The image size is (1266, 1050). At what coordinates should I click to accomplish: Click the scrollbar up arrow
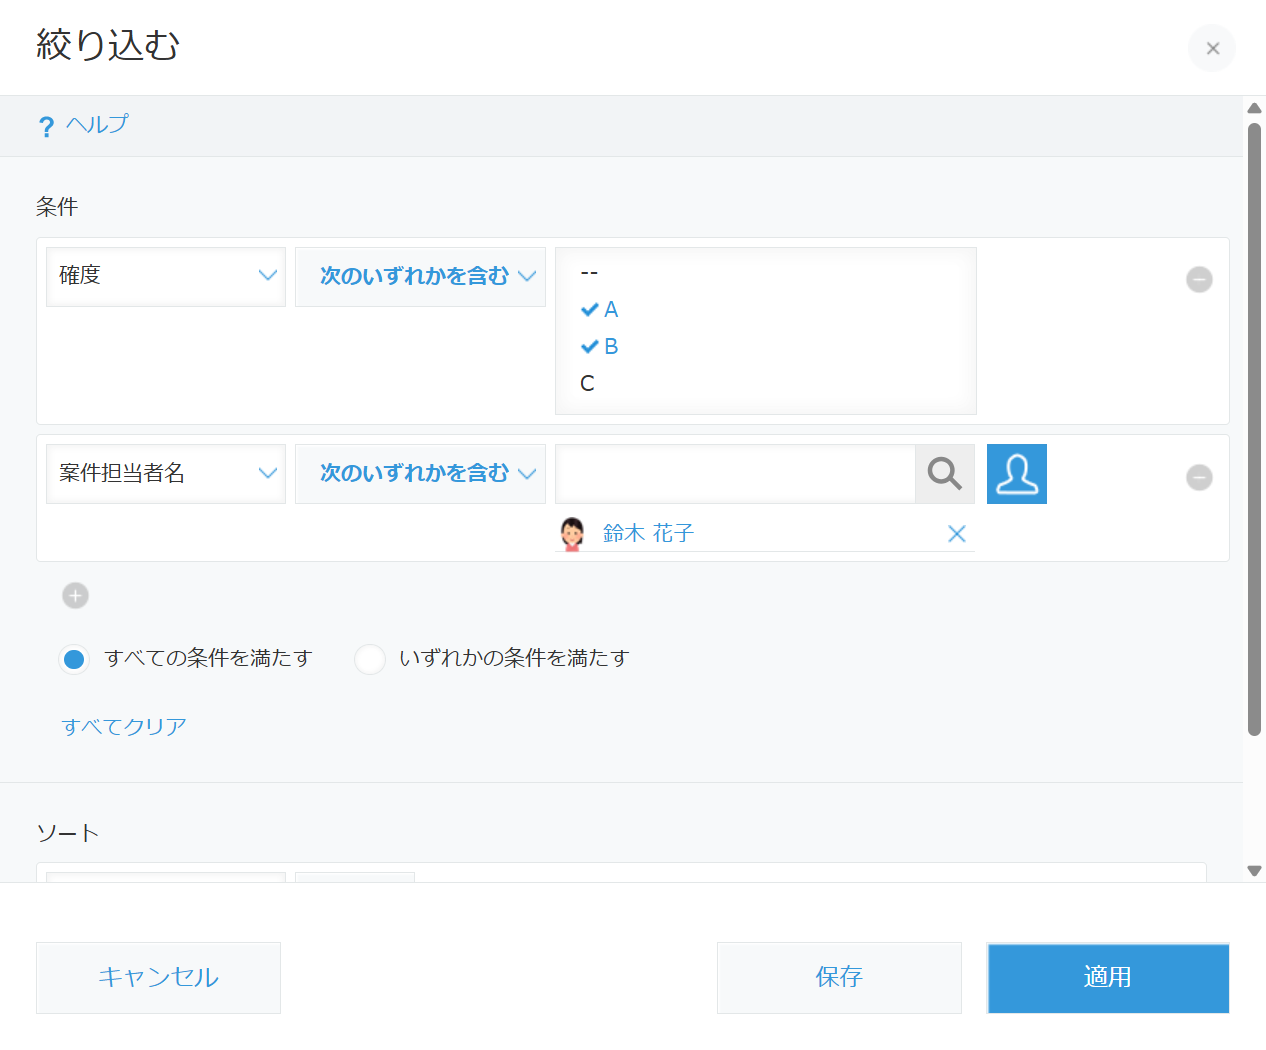click(1254, 108)
